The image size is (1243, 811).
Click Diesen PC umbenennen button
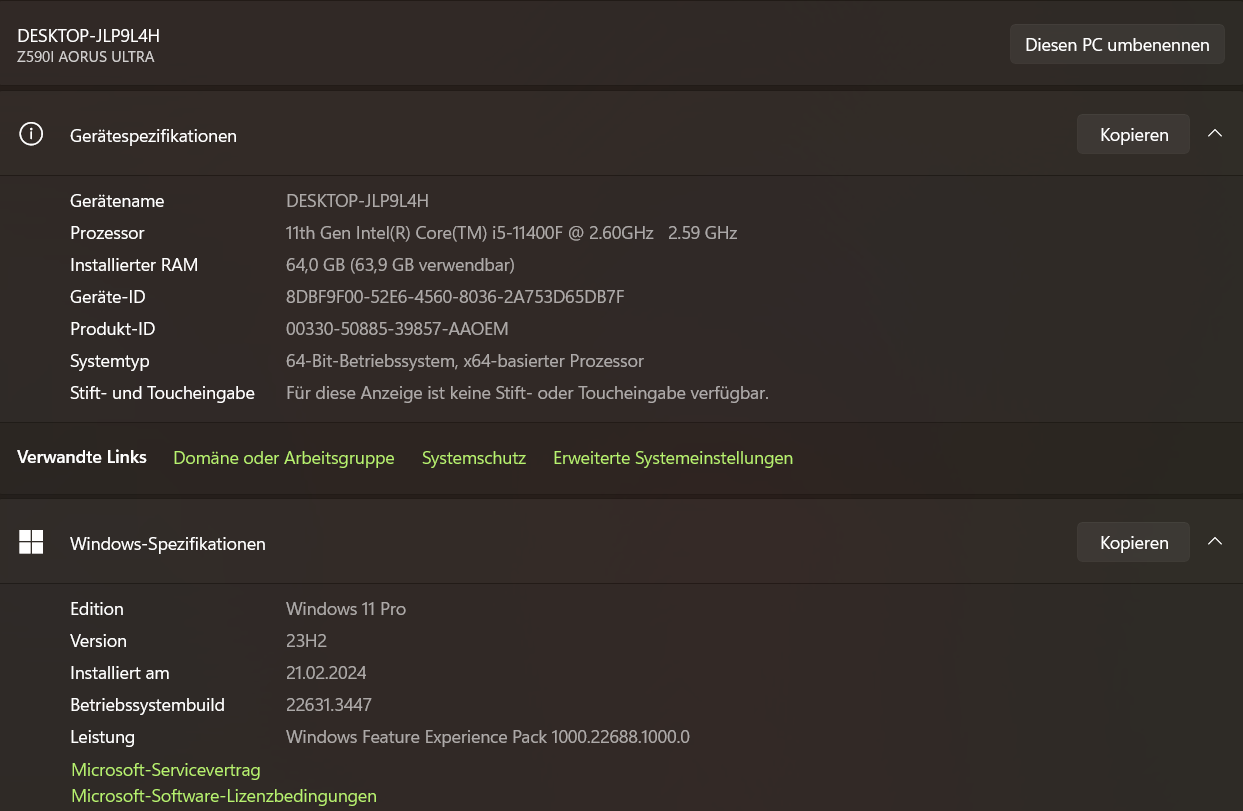click(x=1117, y=45)
